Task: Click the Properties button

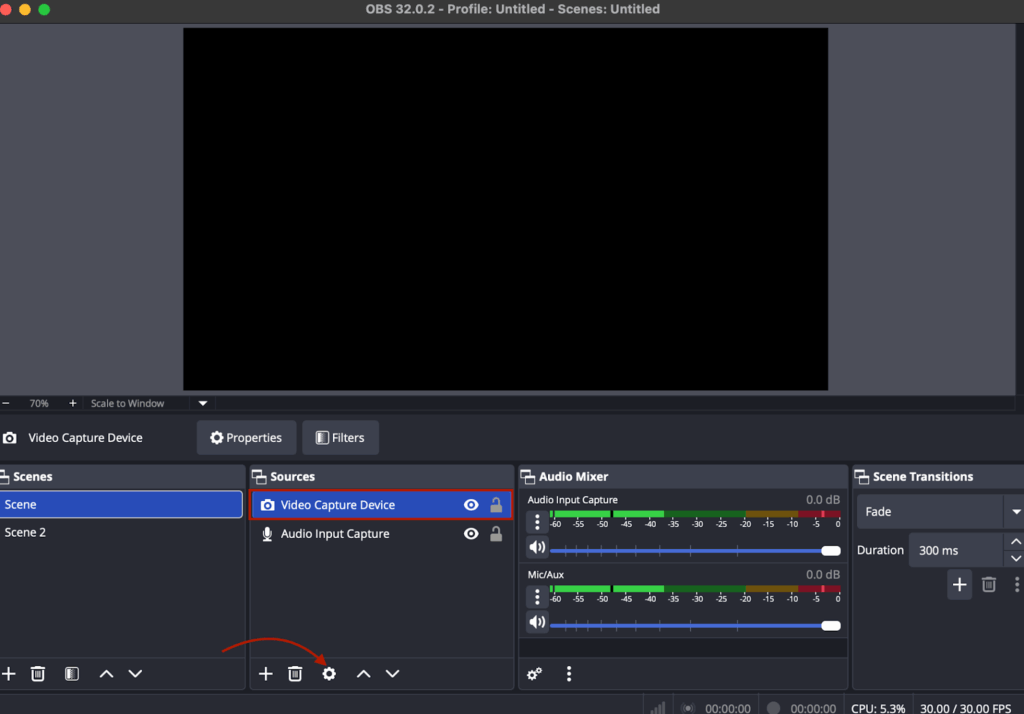Action: pyautogui.click(x=246, y=438)
